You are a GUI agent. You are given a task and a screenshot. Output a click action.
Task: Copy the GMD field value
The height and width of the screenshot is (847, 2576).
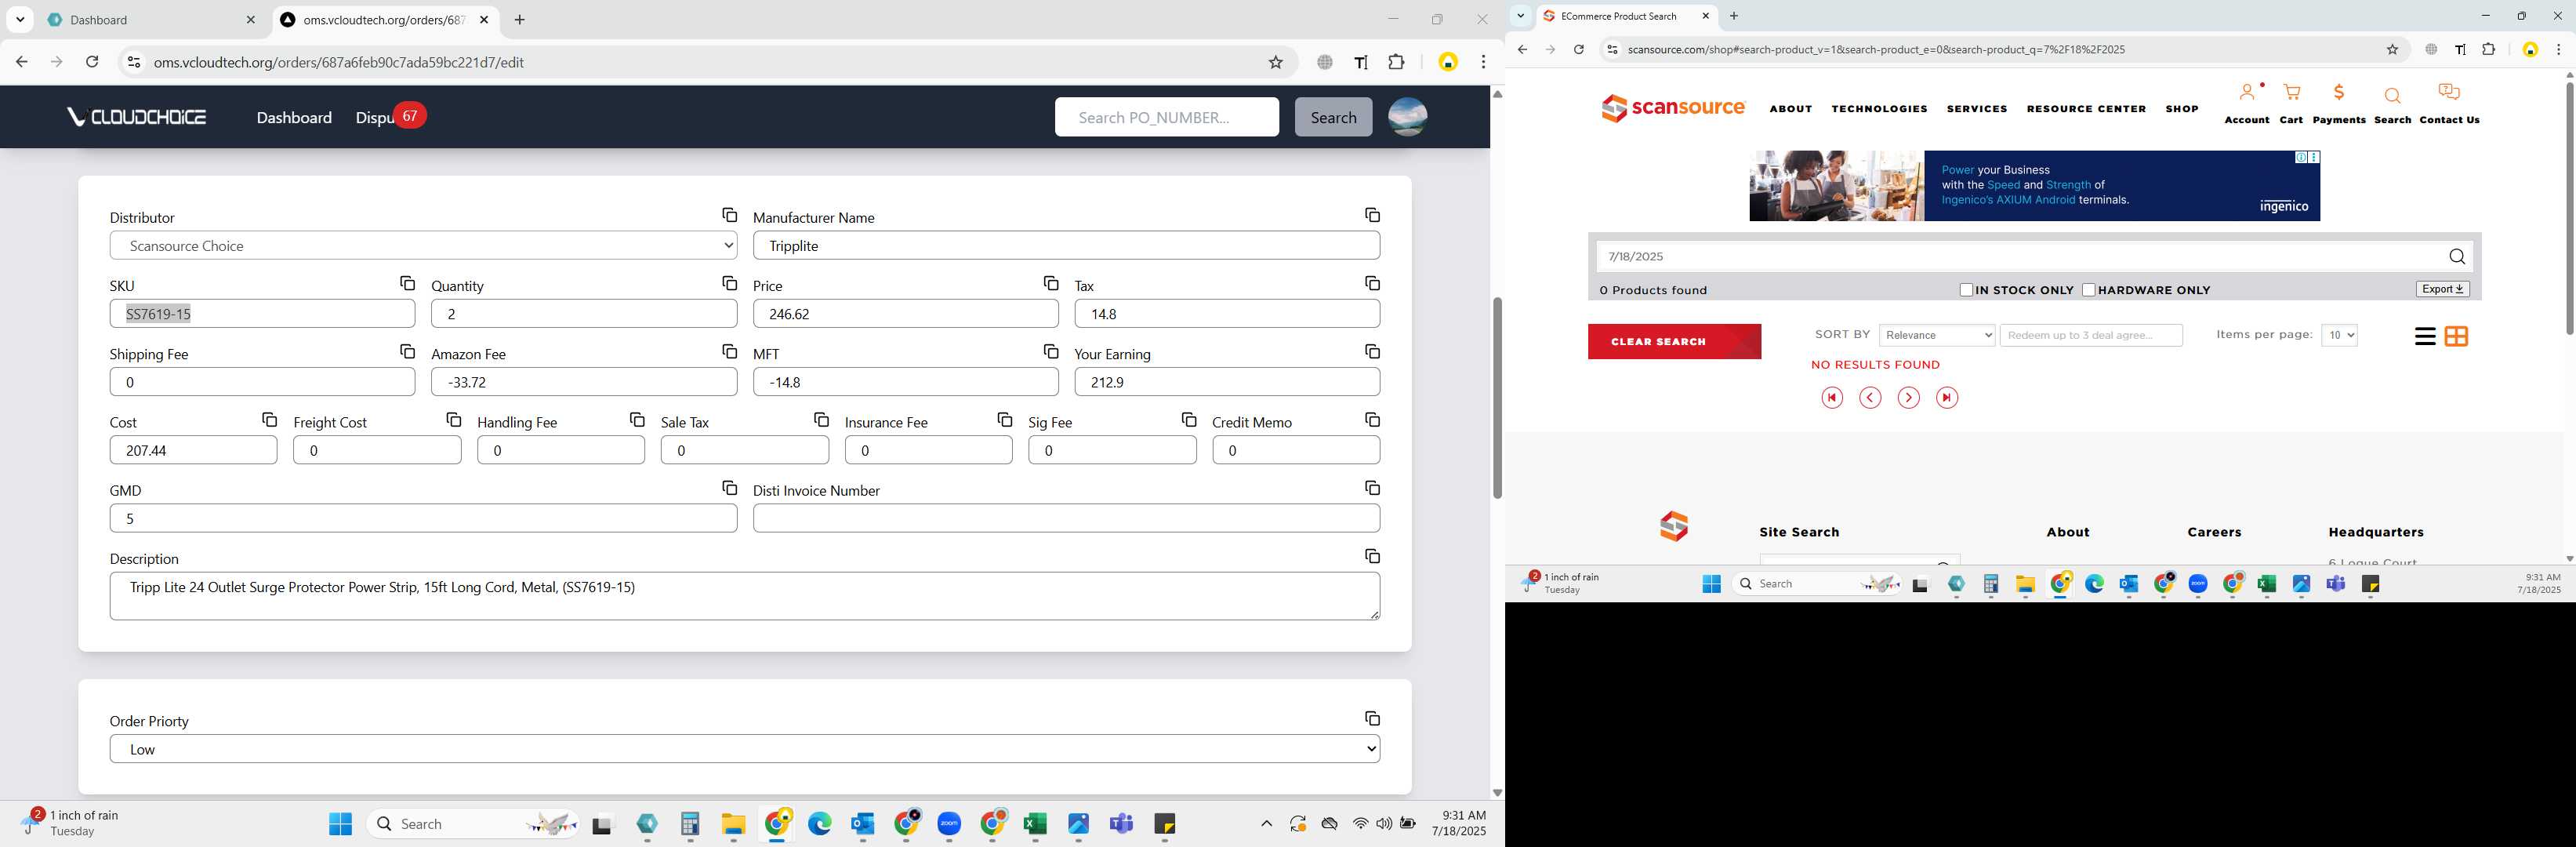point(729,487)
